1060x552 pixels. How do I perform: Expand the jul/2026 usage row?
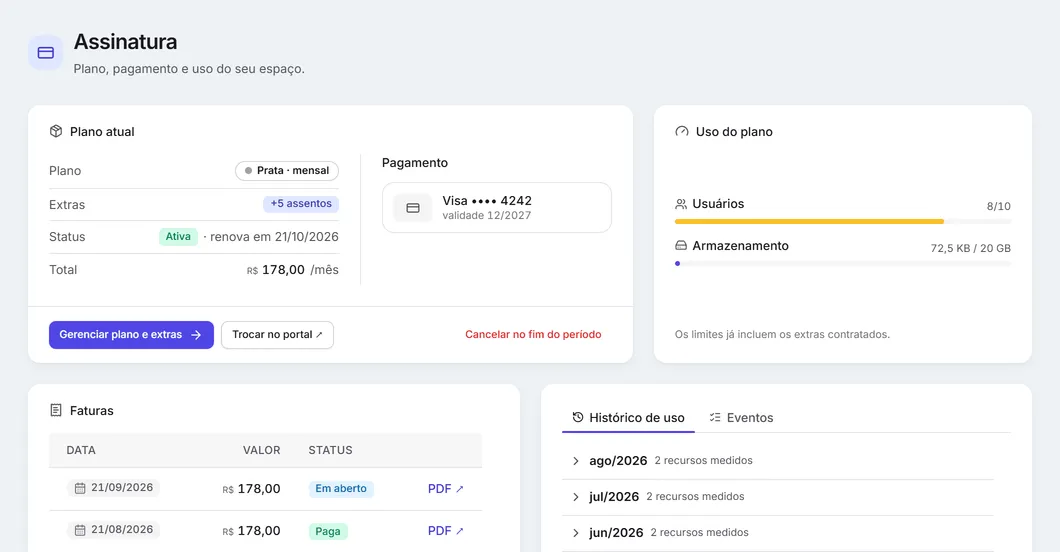[x=777, y=497]
